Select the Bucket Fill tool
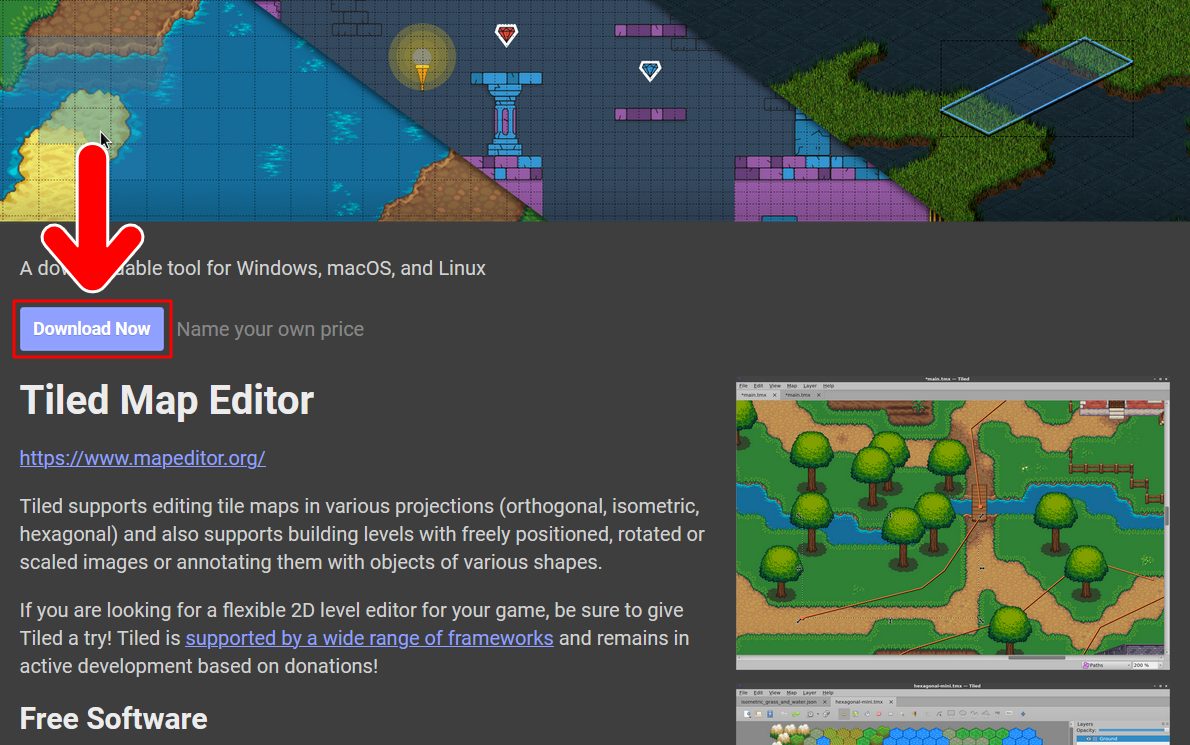1190x745 pixels. point(855,714)
